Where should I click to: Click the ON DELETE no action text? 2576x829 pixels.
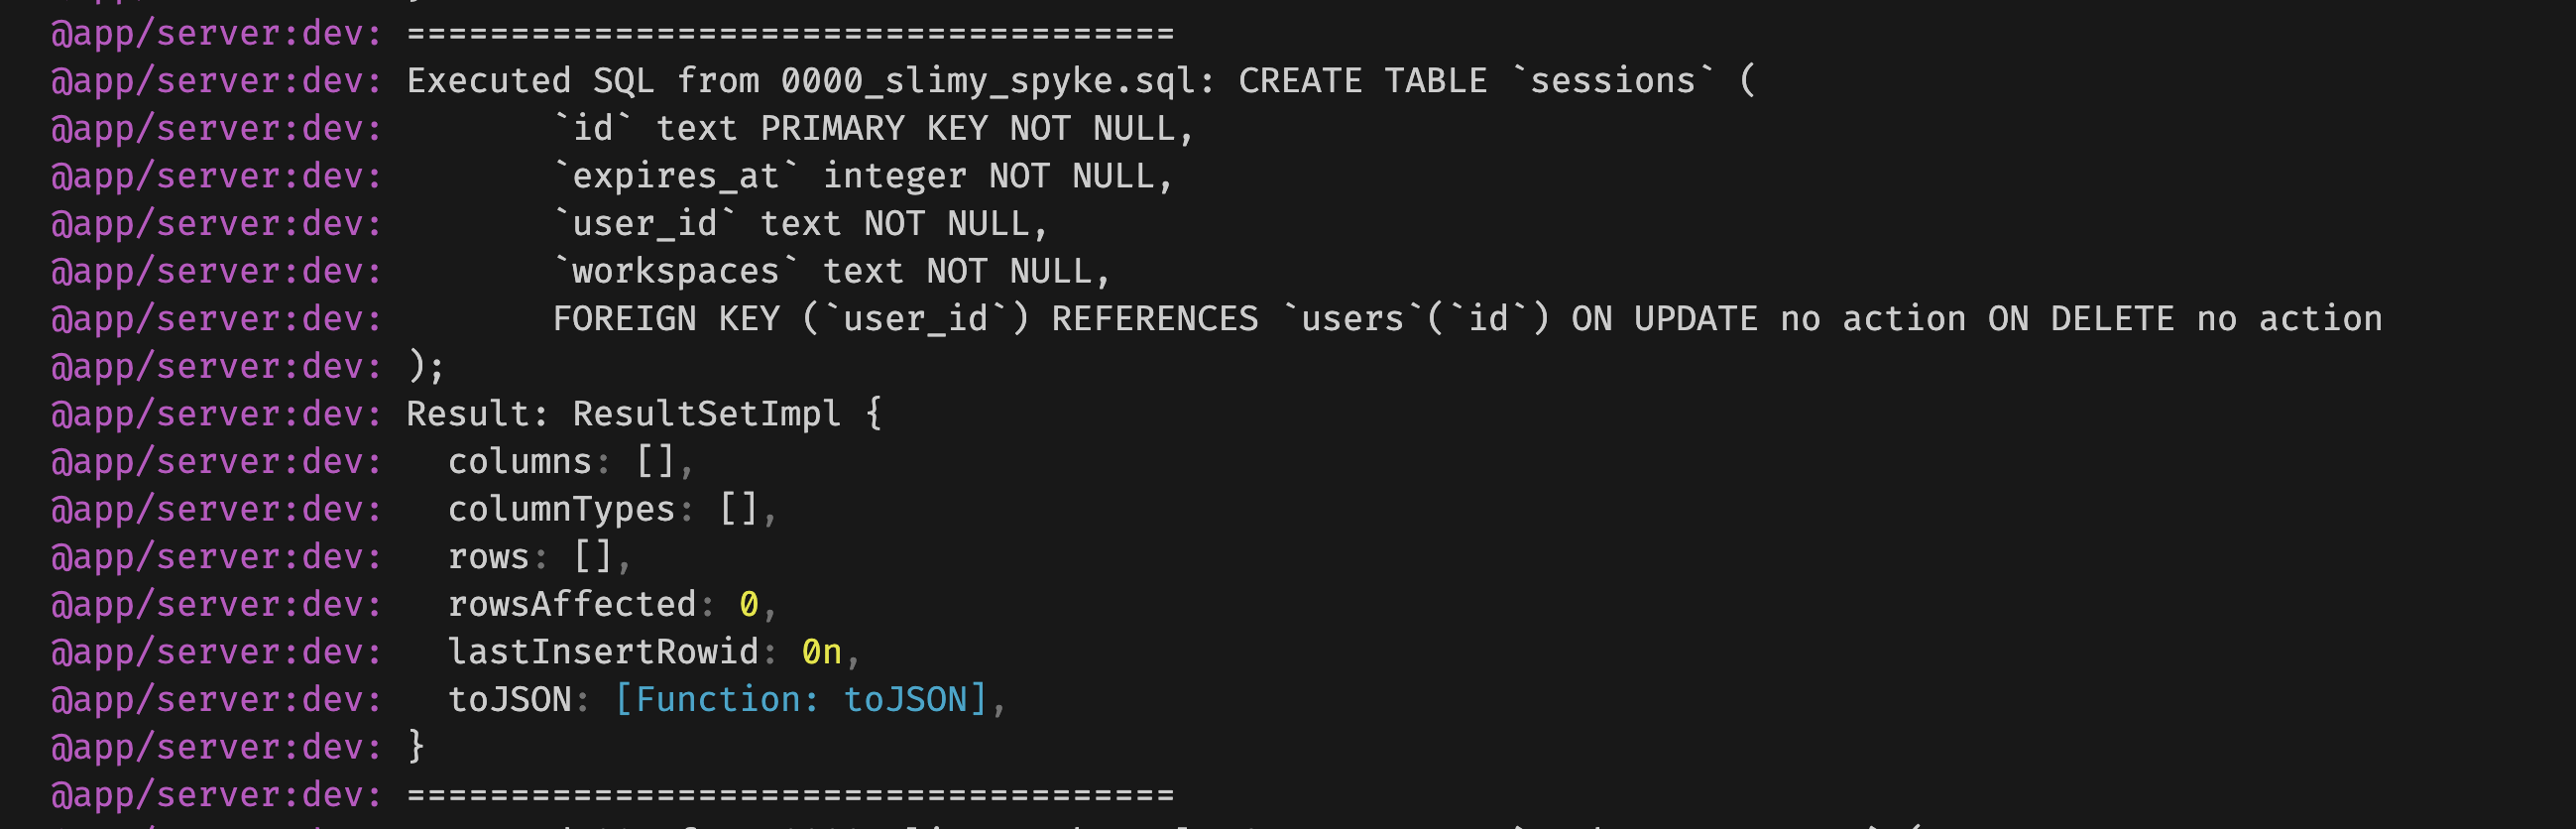[2185, 319]
